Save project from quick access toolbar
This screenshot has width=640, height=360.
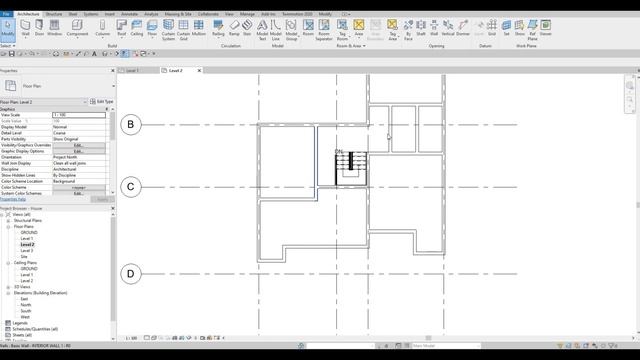(x=11, y=53)
